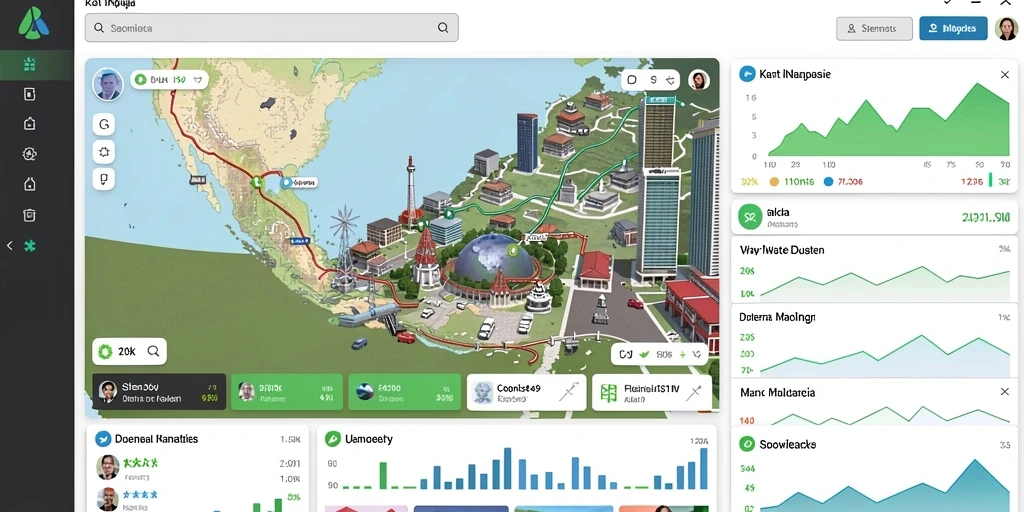The height and width of the screenshot is (512, 1024).
Task: Click the man's avatar on the map
Action: [108, 84]
